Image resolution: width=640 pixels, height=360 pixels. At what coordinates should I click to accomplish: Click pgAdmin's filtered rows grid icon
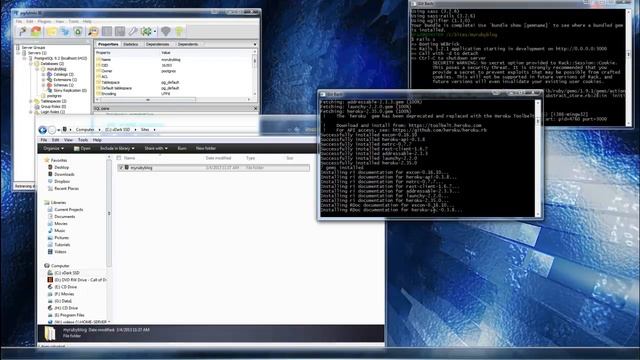[x=120, y=31]
